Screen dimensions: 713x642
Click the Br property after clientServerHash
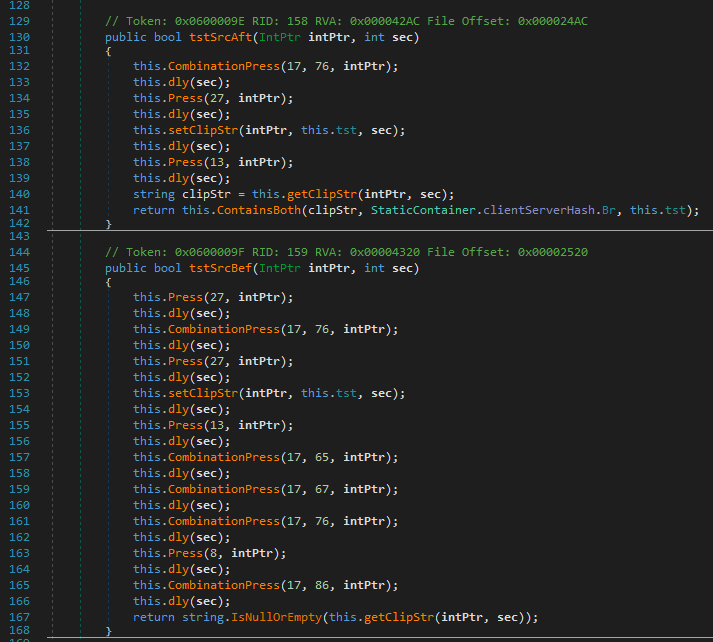609,210
